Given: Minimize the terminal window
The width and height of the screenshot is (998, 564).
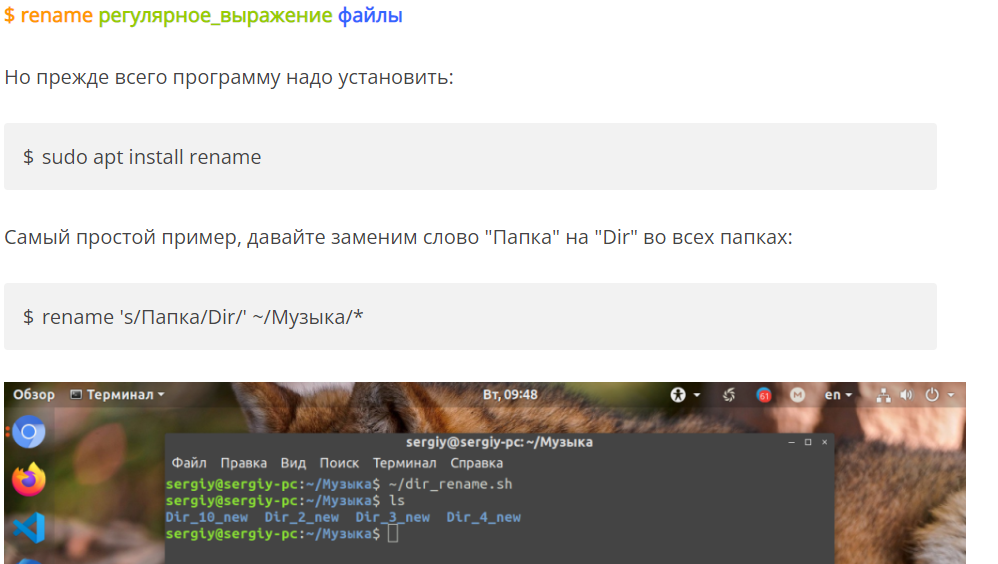Looking at the screenshot, I should coord(791,442).
